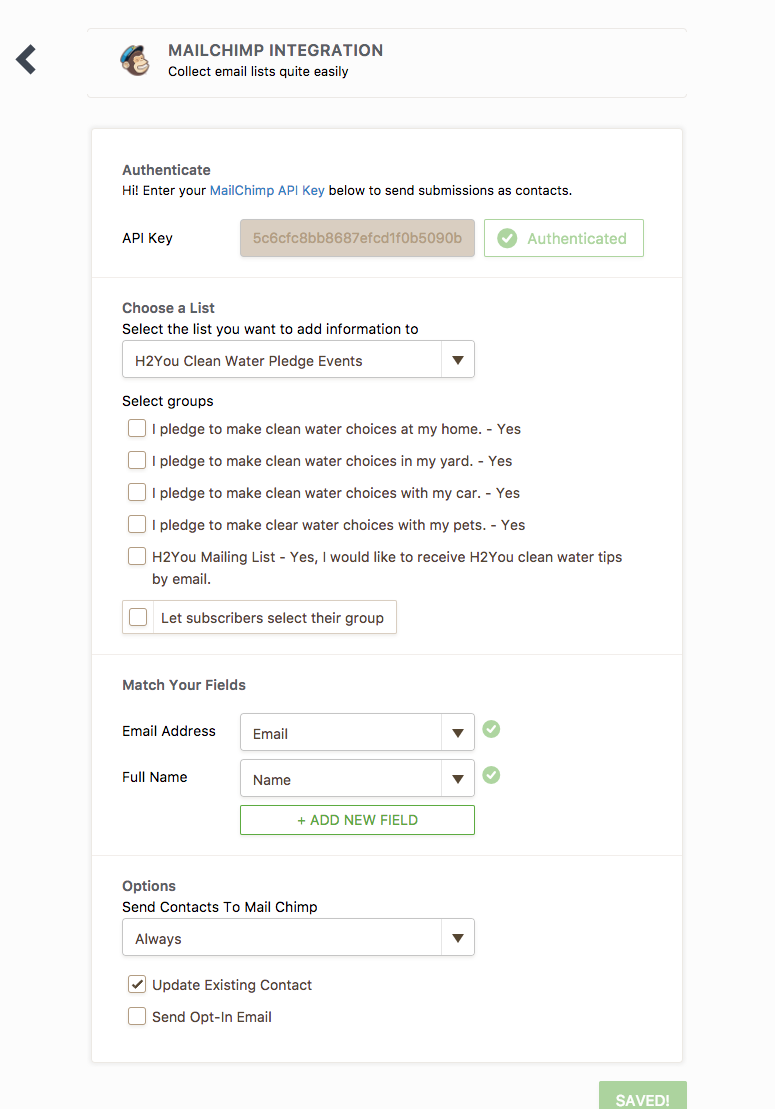
Task: Open the MailChimp API Key link
Action: click(x=267, y=190)
